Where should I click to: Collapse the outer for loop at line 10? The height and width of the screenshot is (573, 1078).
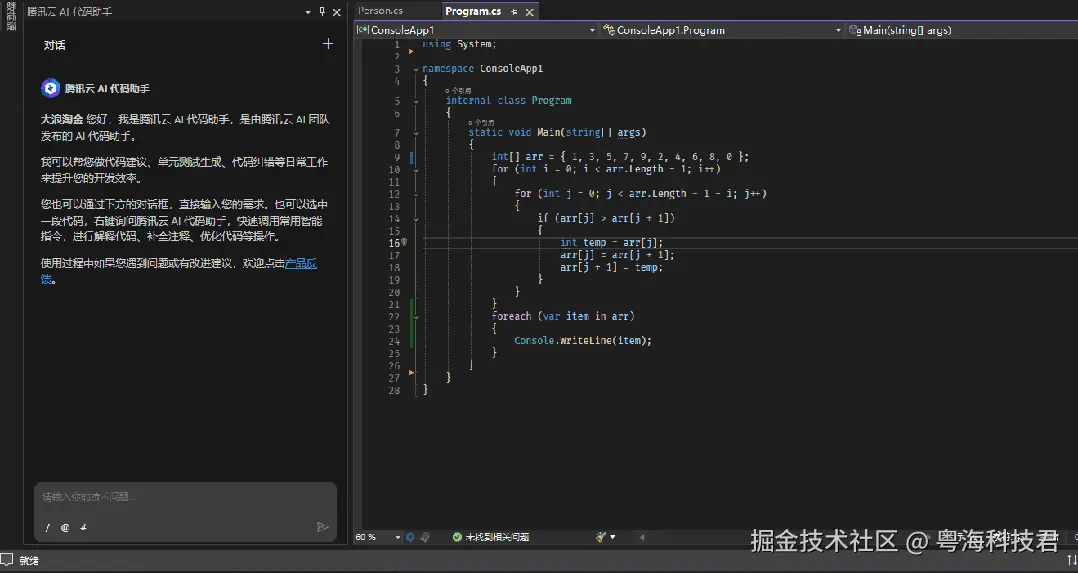point(416,169)
